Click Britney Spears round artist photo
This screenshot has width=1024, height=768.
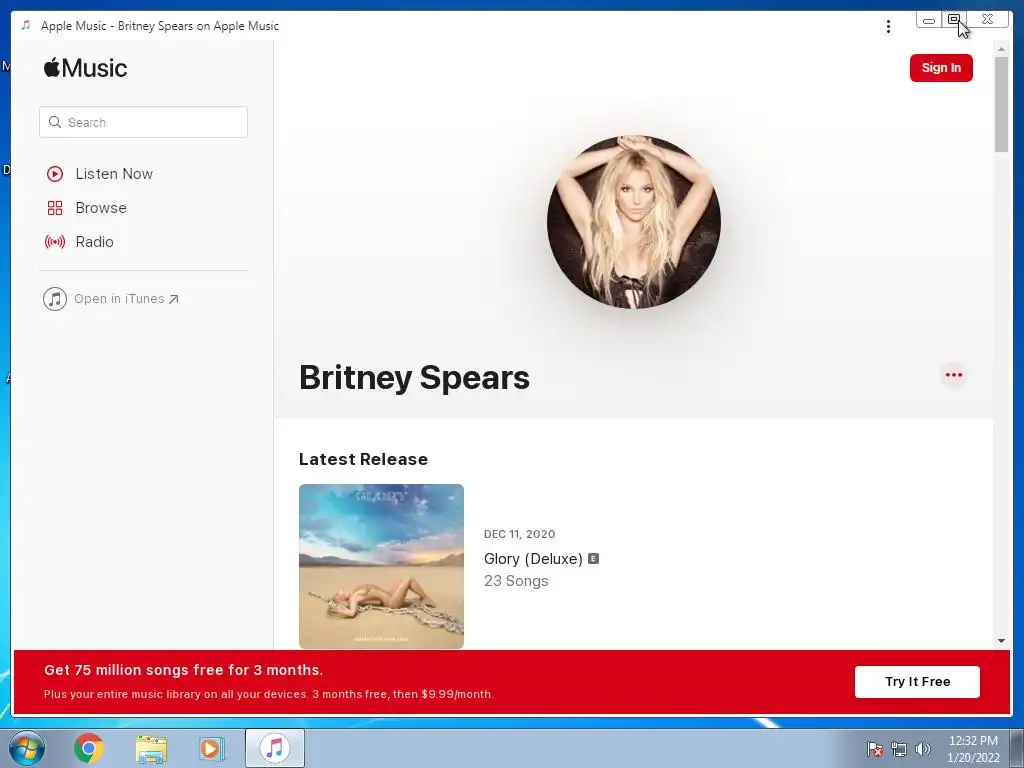click(633, 222)
